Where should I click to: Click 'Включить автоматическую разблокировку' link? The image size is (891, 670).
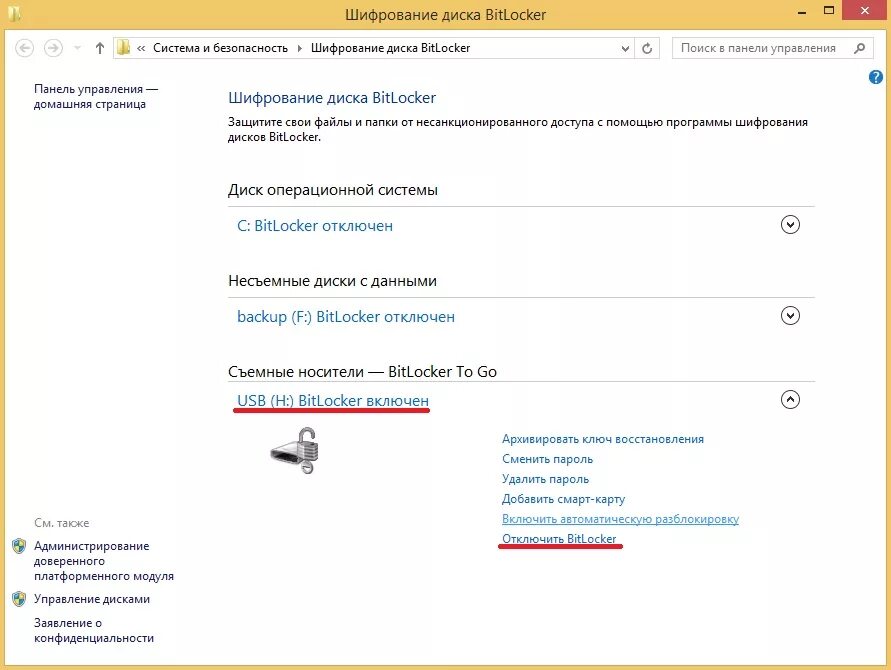pyautogui.click(x=621, y=519)
